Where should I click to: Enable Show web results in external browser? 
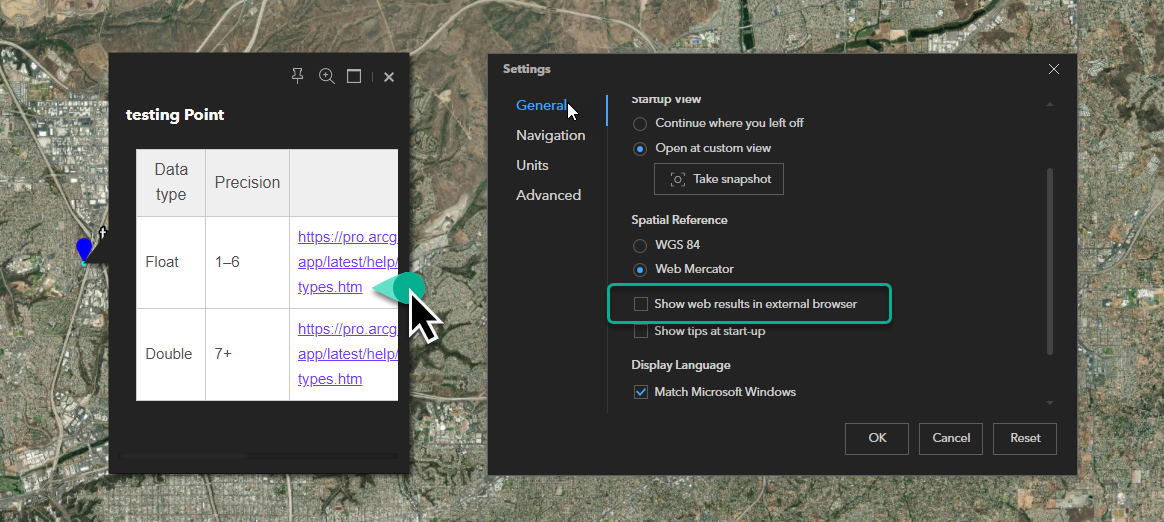point(641,304)
